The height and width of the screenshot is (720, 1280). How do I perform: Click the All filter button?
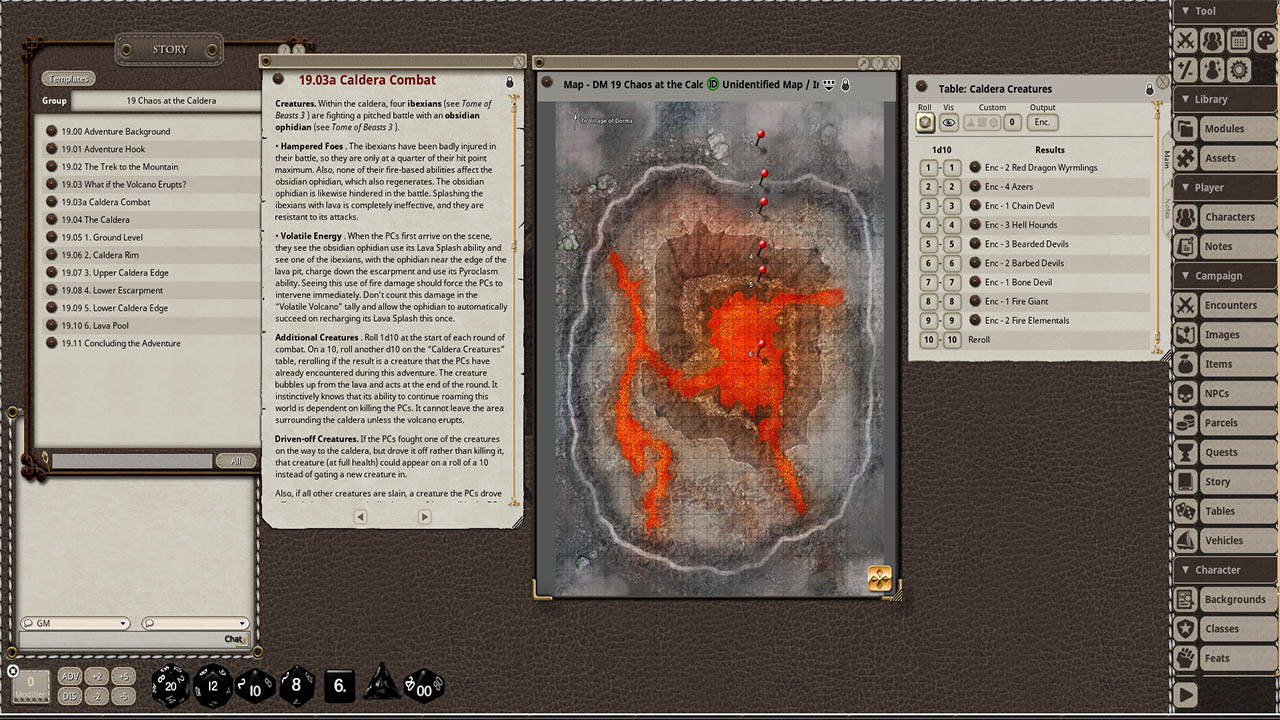(236, 461)
